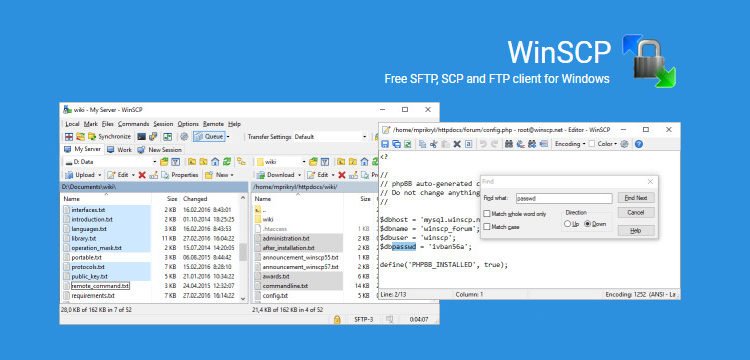Select the Down direction radio button
This screenshot has height=360, width=750.
(587, 224)
